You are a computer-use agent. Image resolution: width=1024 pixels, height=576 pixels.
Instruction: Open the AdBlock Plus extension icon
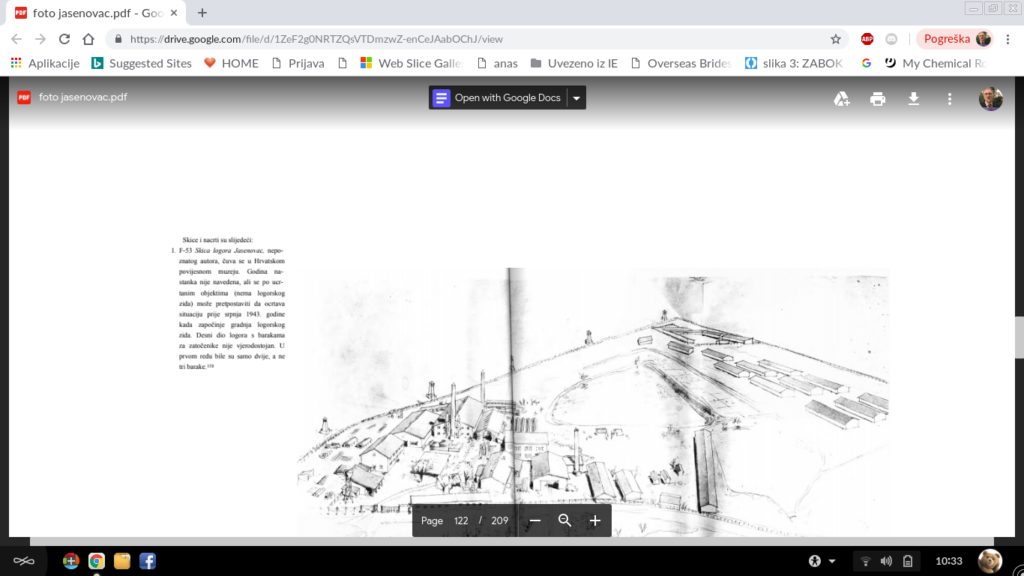point(867,39)
